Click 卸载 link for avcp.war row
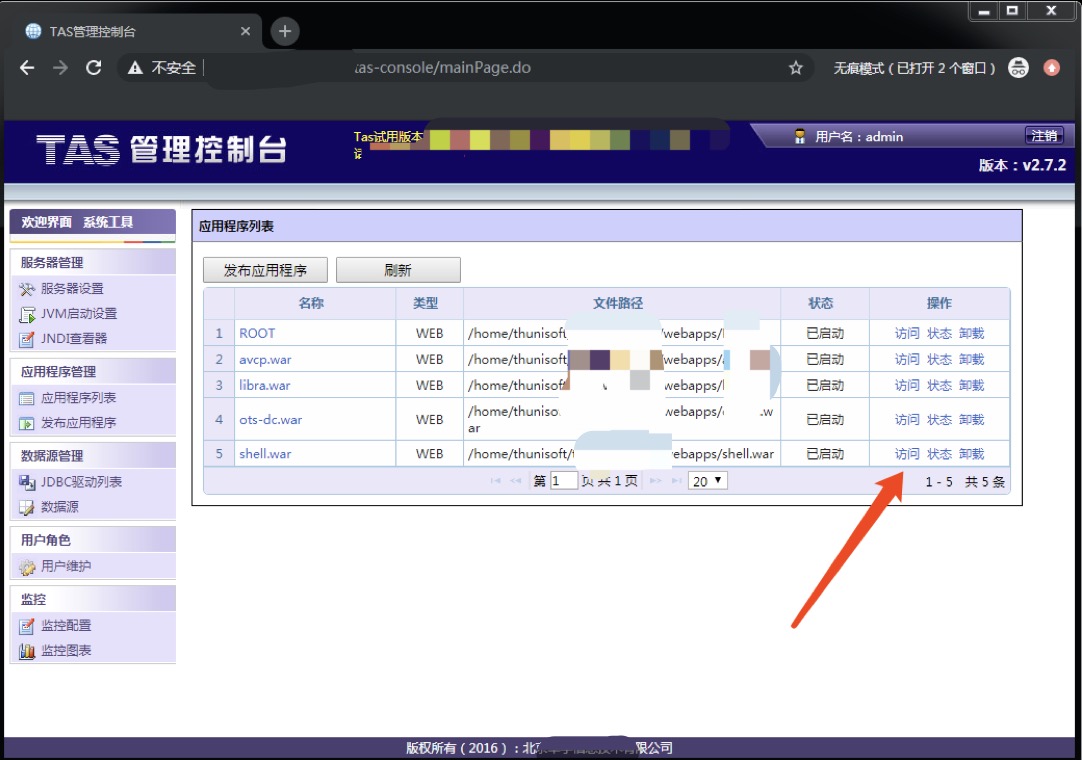1082x760 pixels. (971, 360)
